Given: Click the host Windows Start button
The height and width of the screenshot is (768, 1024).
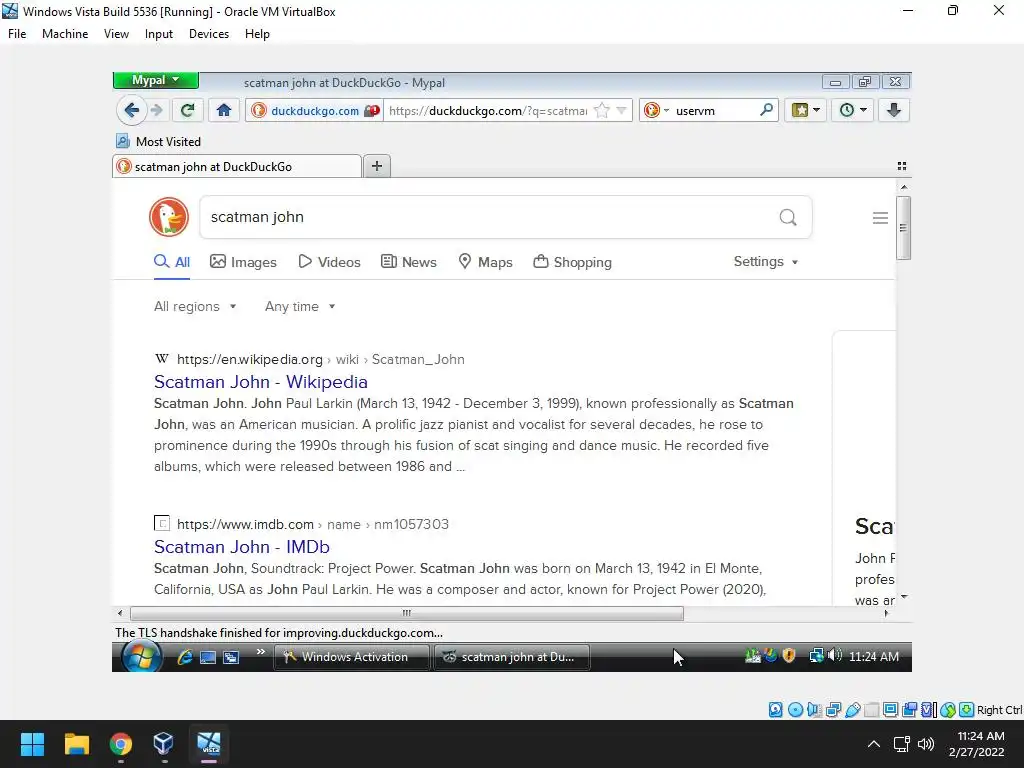Looking at the screenshot, I should pyautogui.click(x=32, y=744).
